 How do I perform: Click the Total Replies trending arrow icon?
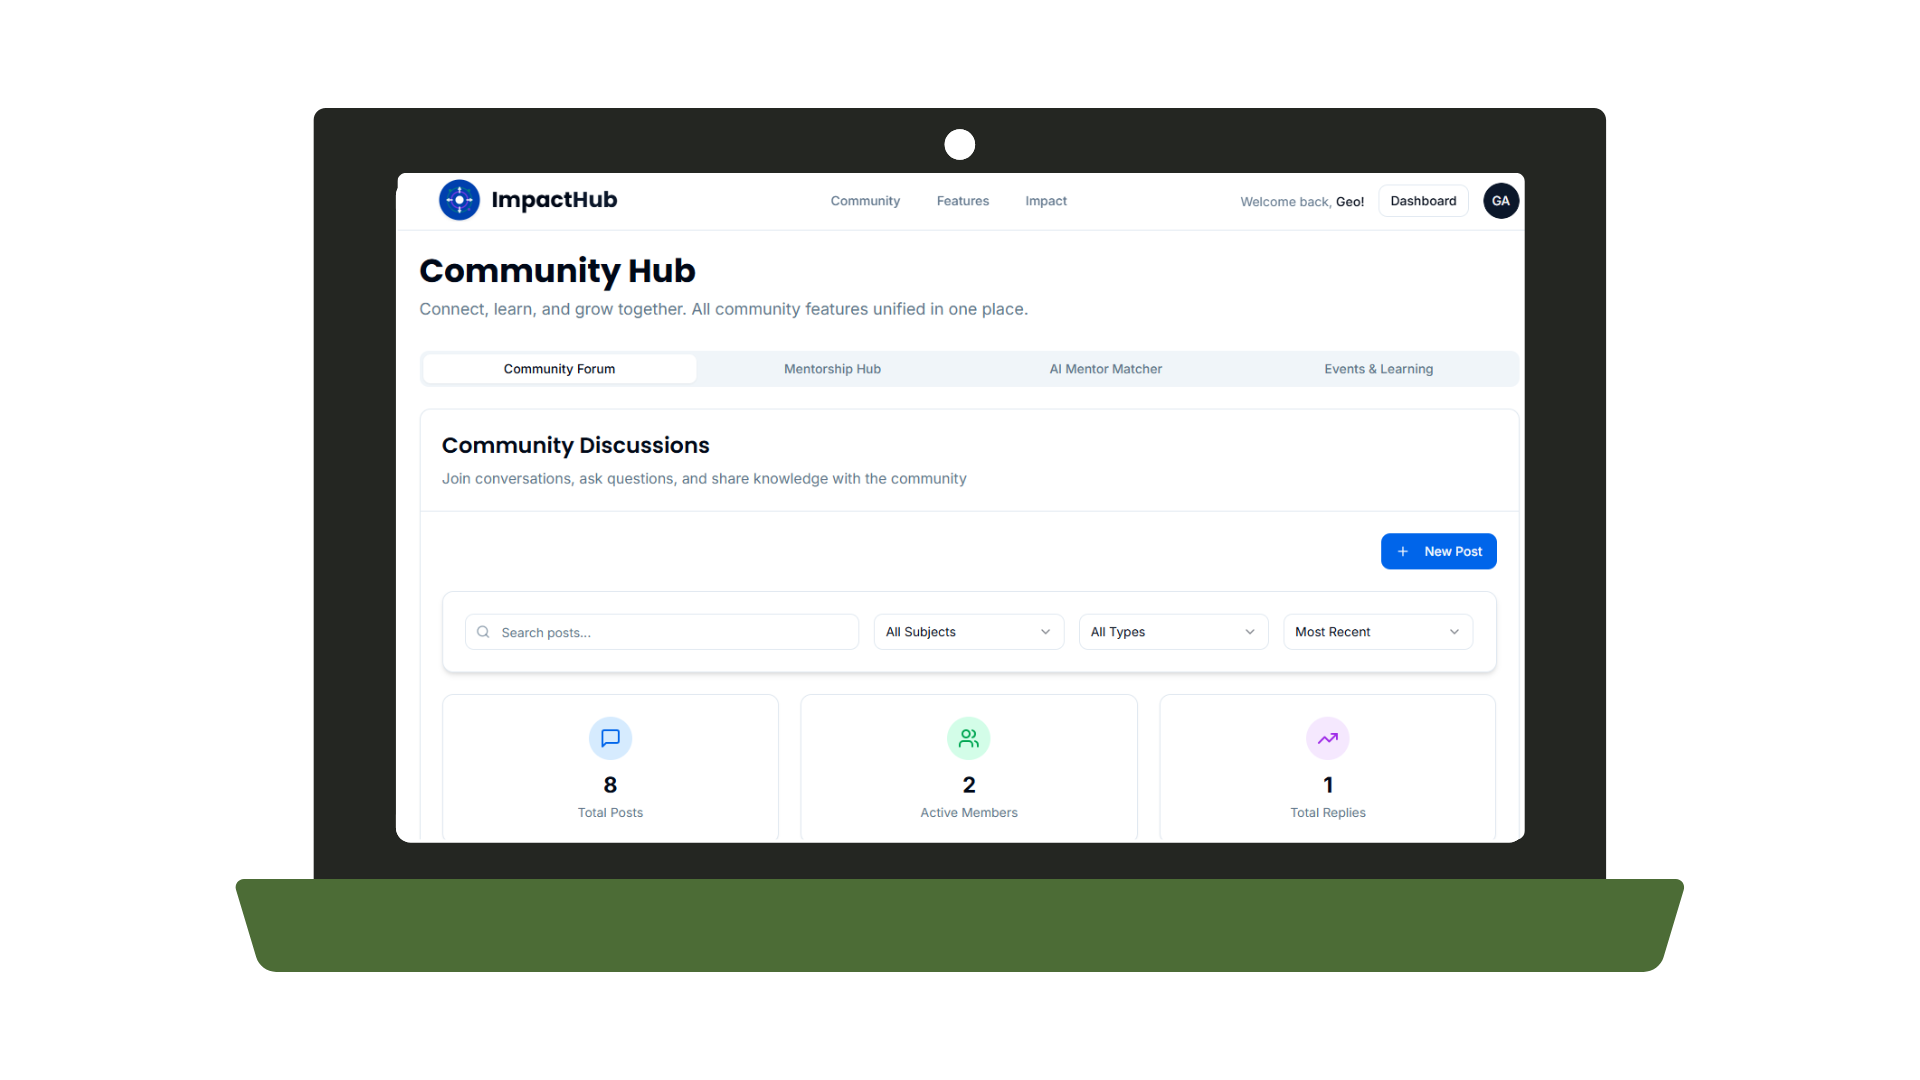(1327, 738)
